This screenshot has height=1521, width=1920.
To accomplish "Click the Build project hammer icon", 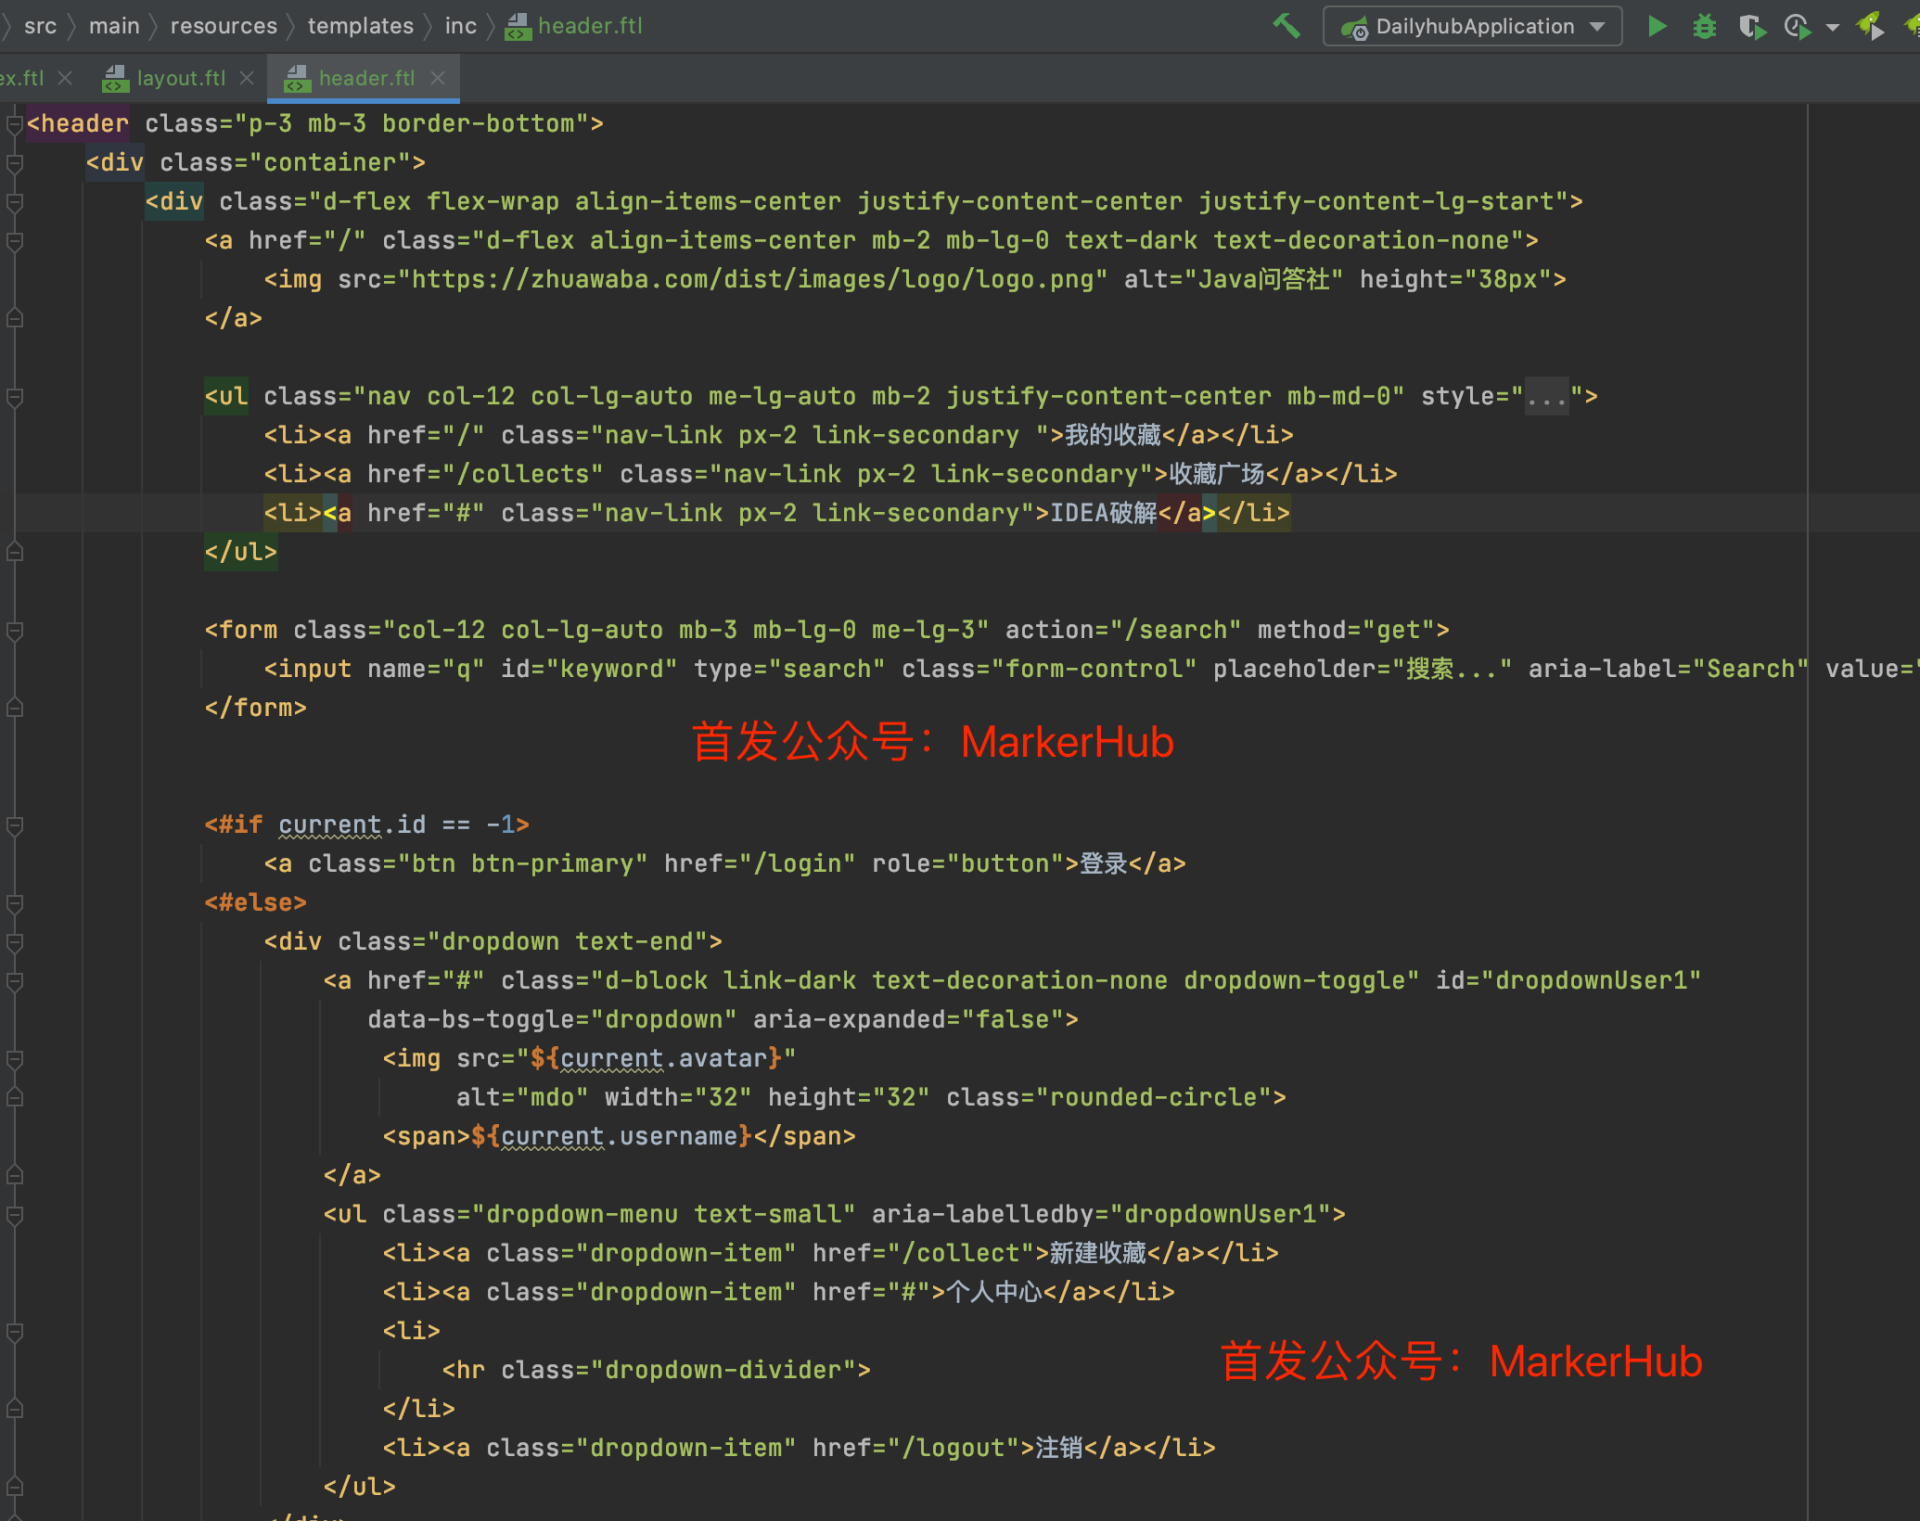I will tap(1286, 26).
